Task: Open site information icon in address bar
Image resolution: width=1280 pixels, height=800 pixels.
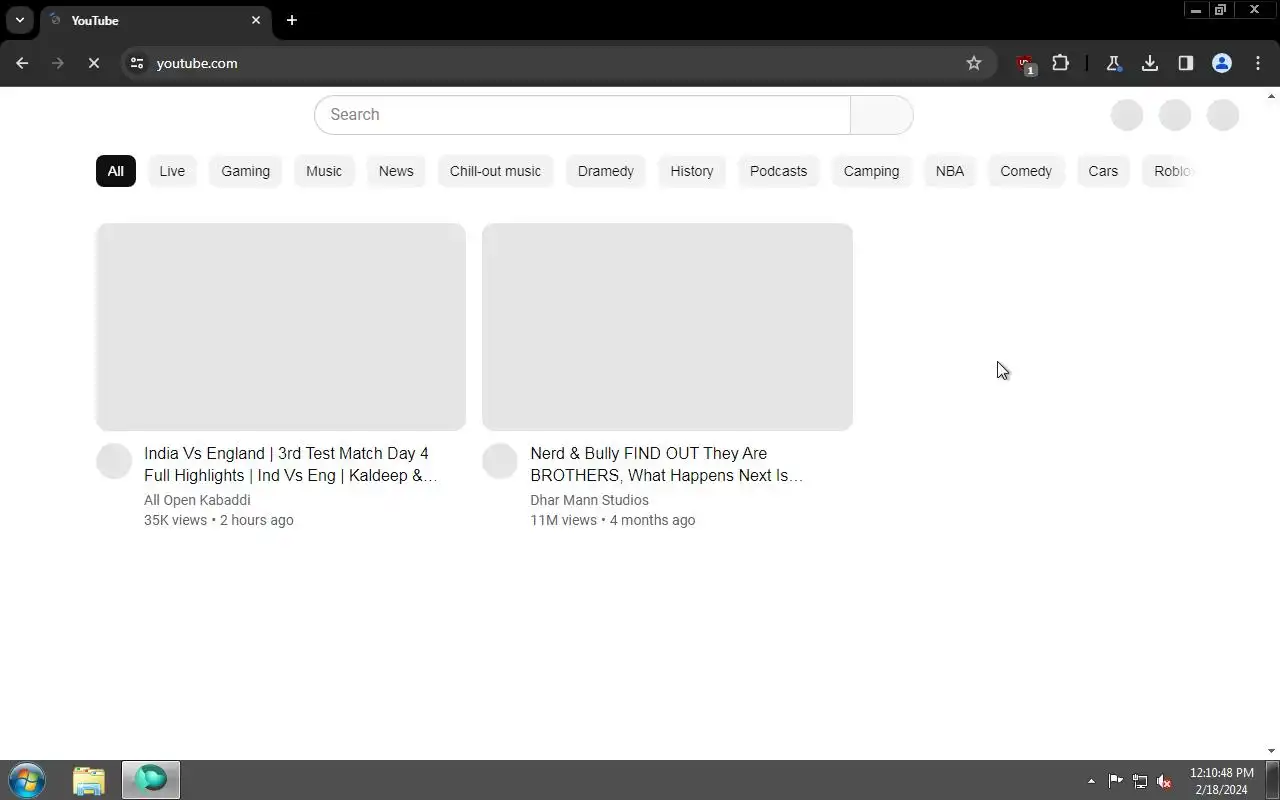Action: pos(137,63)
